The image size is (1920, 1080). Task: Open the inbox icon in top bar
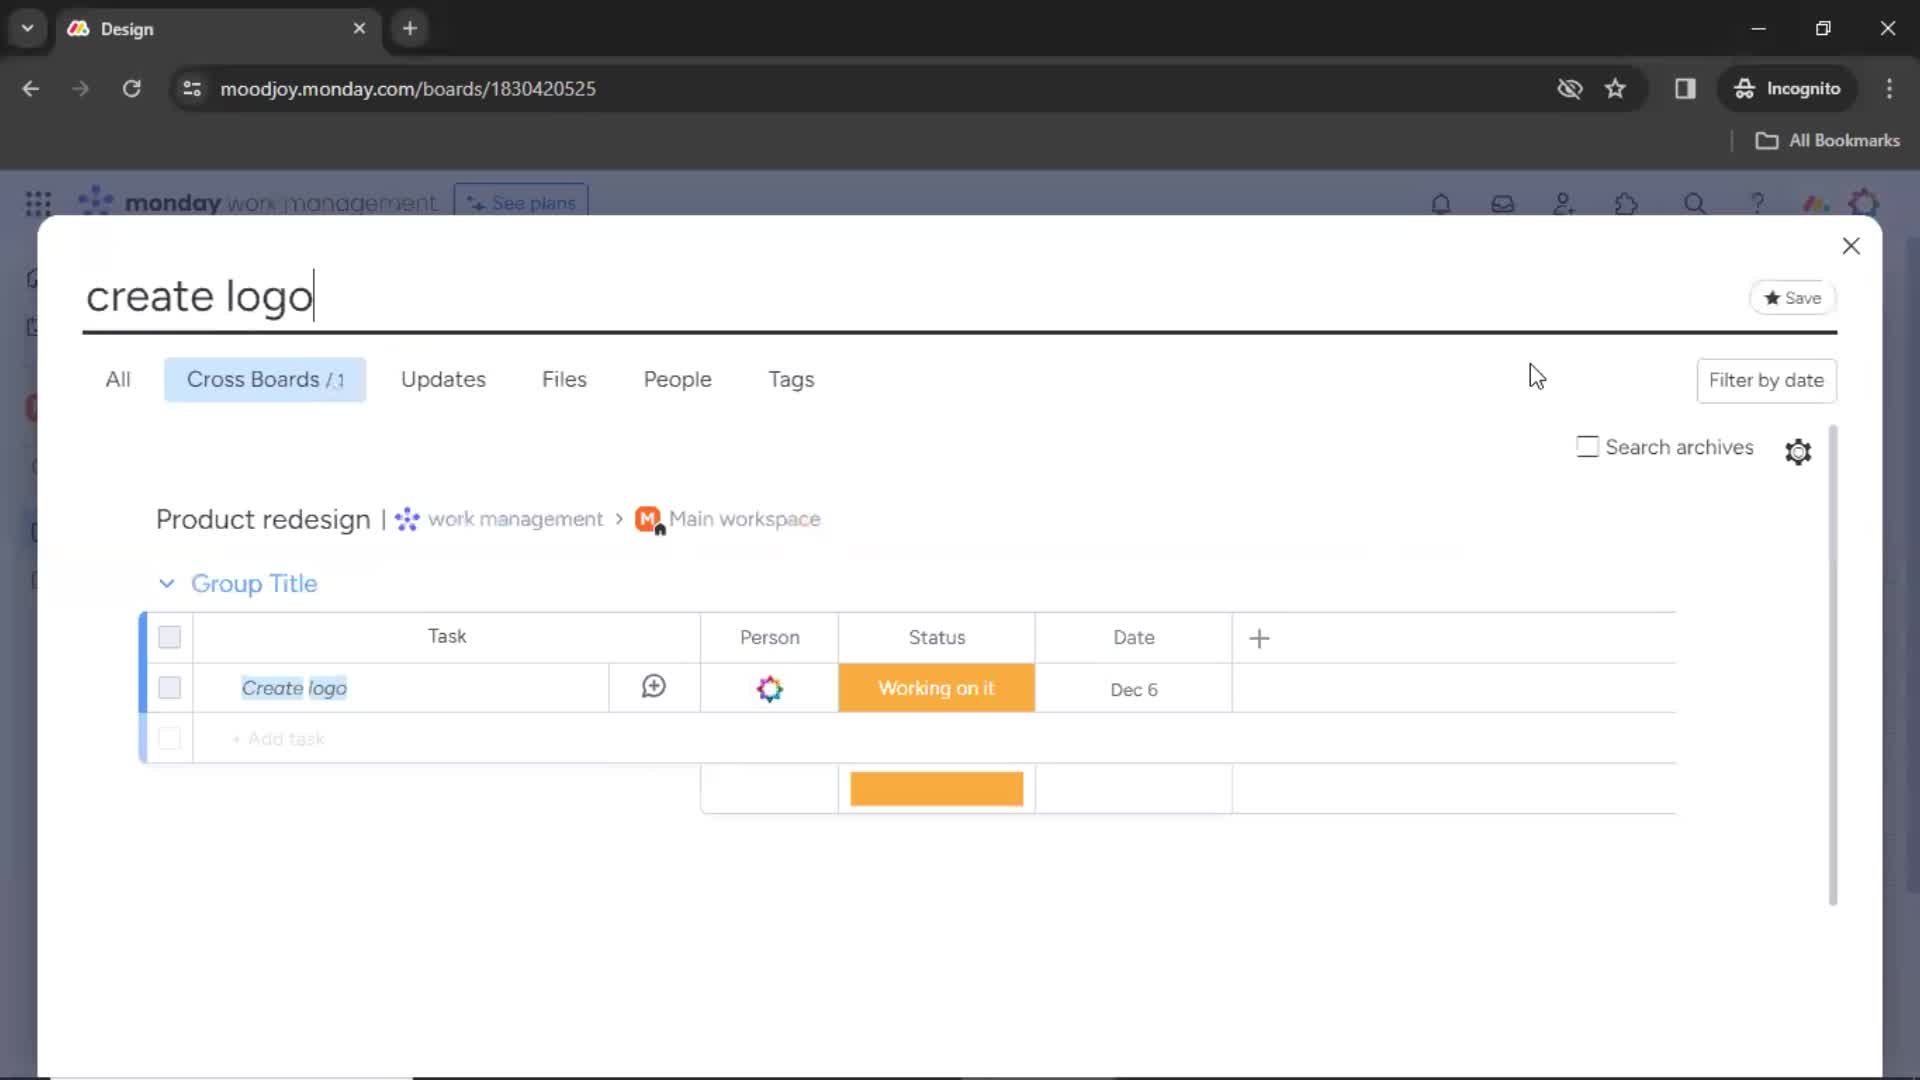pyautogui.click(x=1503, y=204)
